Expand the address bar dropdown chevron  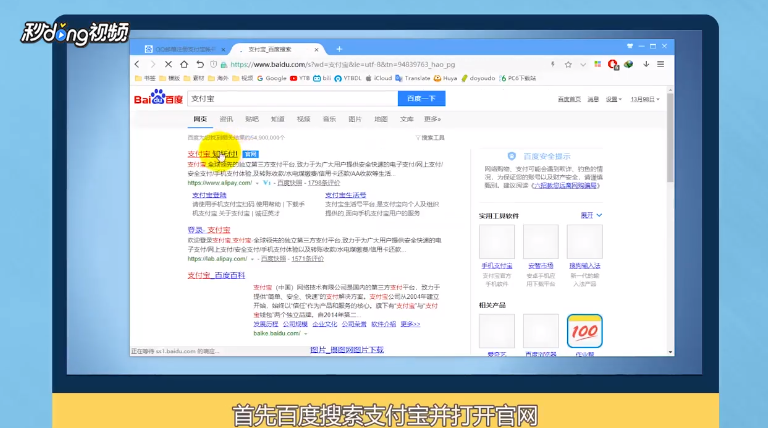pos(583,65)
